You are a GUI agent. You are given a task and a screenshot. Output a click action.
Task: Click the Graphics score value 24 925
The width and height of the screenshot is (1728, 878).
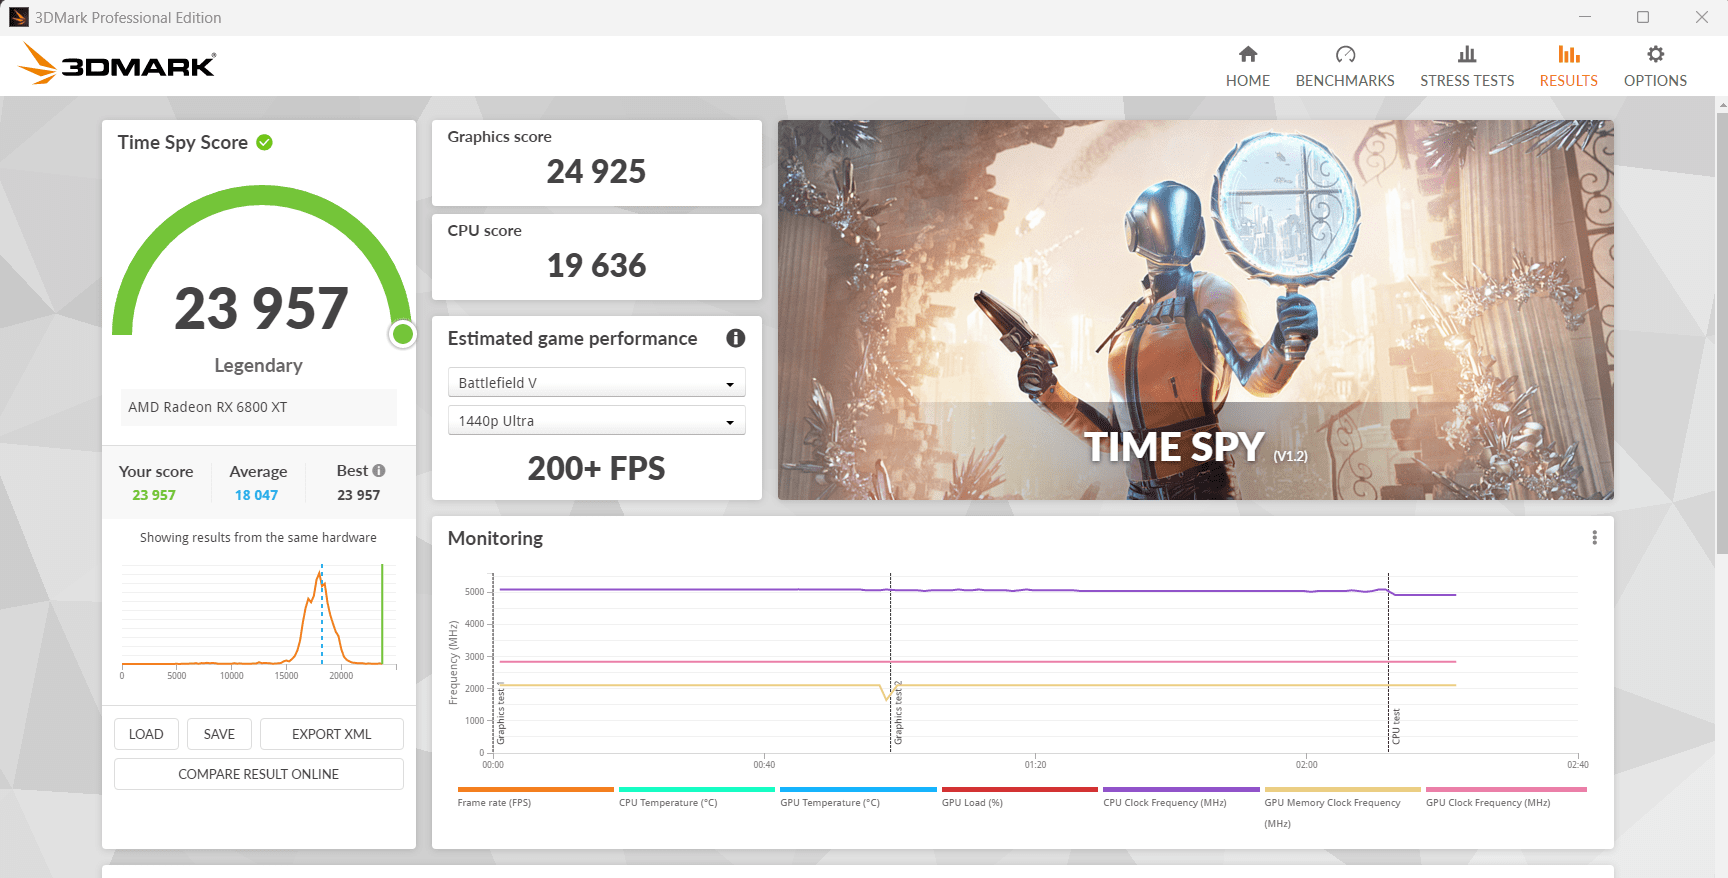pos(596,172)
